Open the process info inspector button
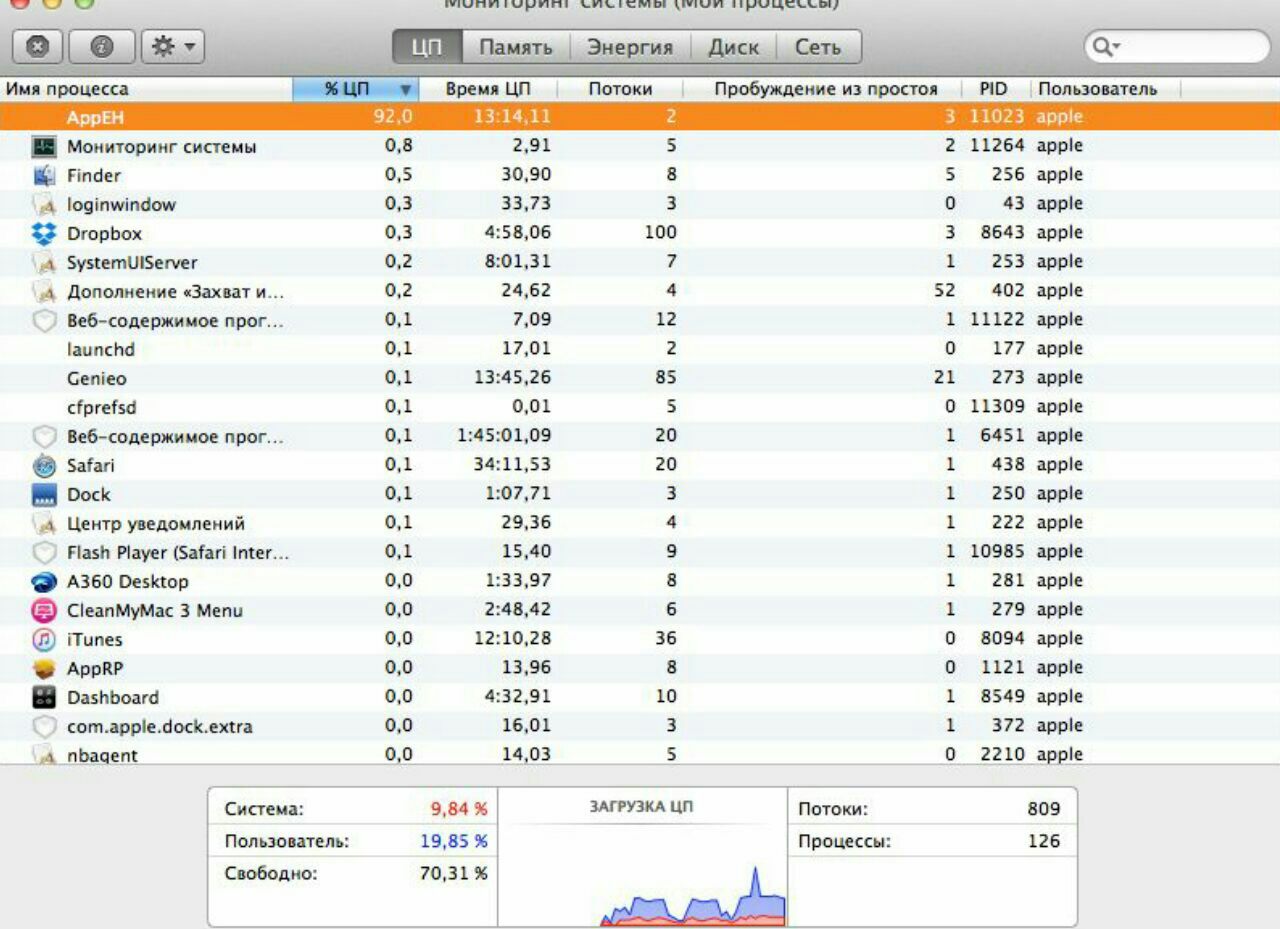The width and height of the screenshot is (1280, 929). pos(102,46)
